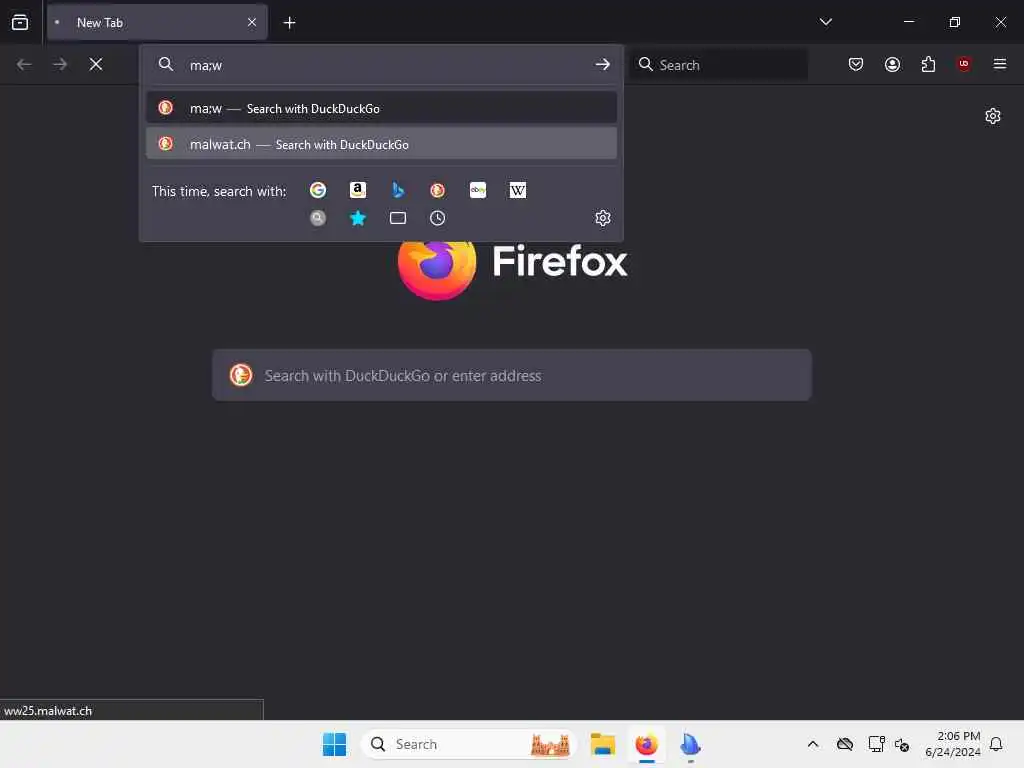The width and height of the screenshot is (1024, 768).
Task: Open Firefox account menu
Action: pos(892,64)
